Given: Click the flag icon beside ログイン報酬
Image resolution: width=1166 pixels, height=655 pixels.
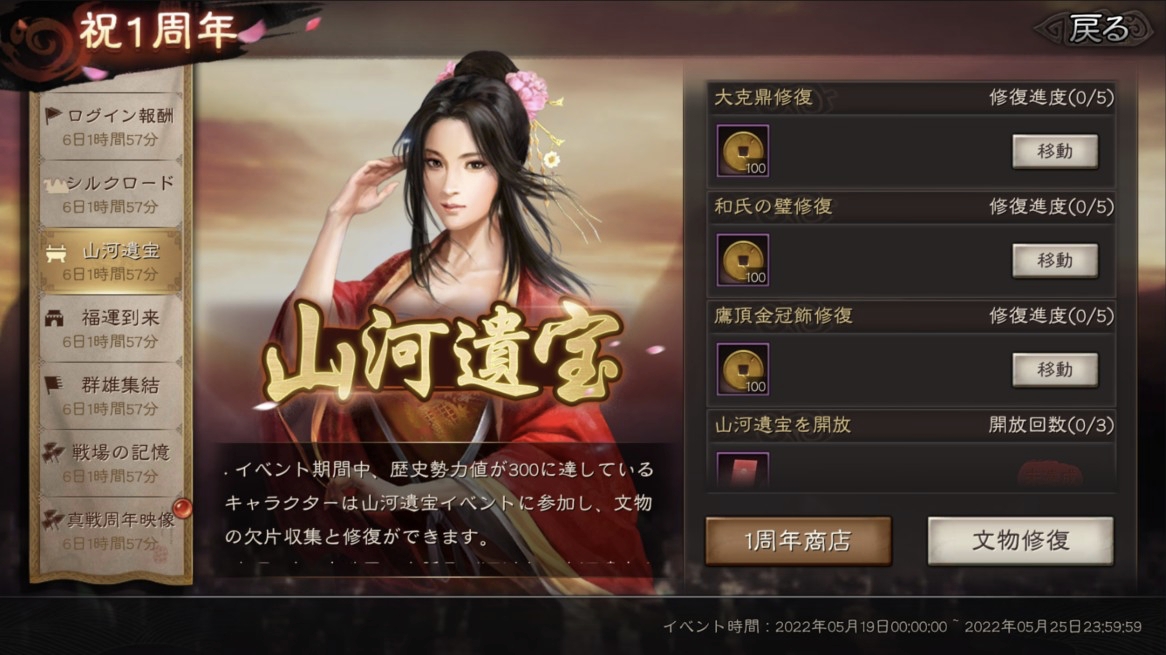Looking at the screenshot, I should point(52,115).
